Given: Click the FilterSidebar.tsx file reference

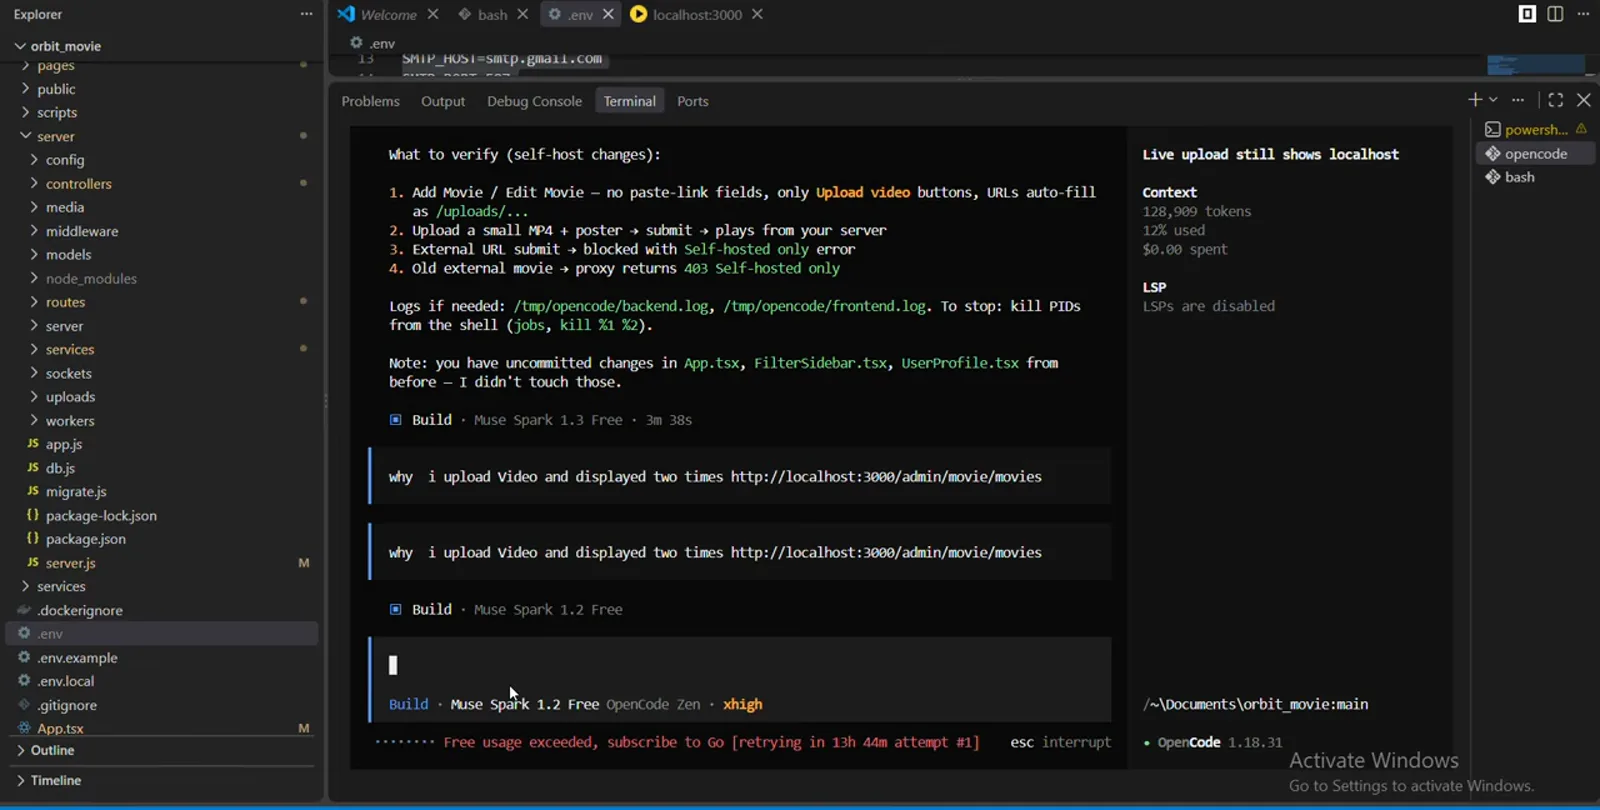Looking at the screenshot, I should click(820, 363).
